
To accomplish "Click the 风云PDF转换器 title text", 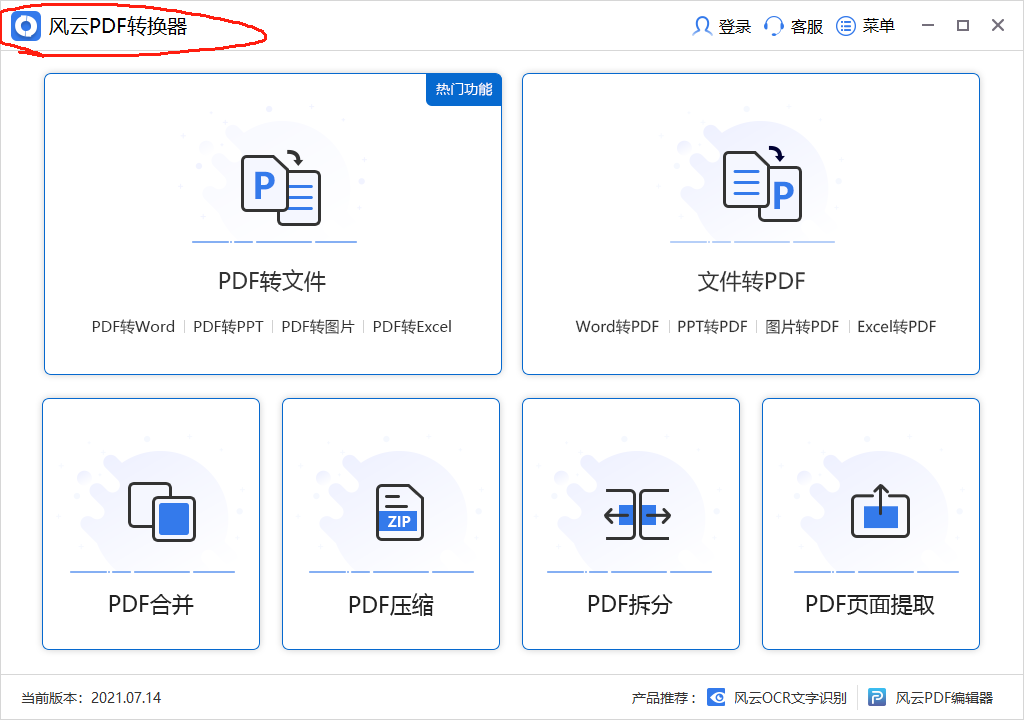I will (x=118, y=26).
